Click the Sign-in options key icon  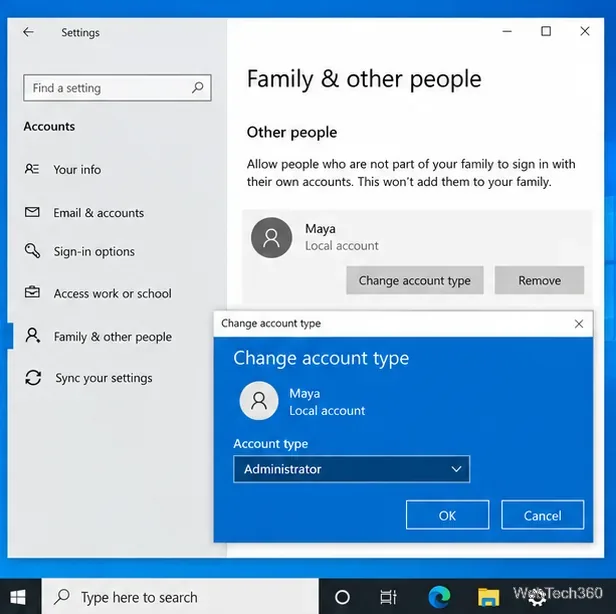[32, 251]
